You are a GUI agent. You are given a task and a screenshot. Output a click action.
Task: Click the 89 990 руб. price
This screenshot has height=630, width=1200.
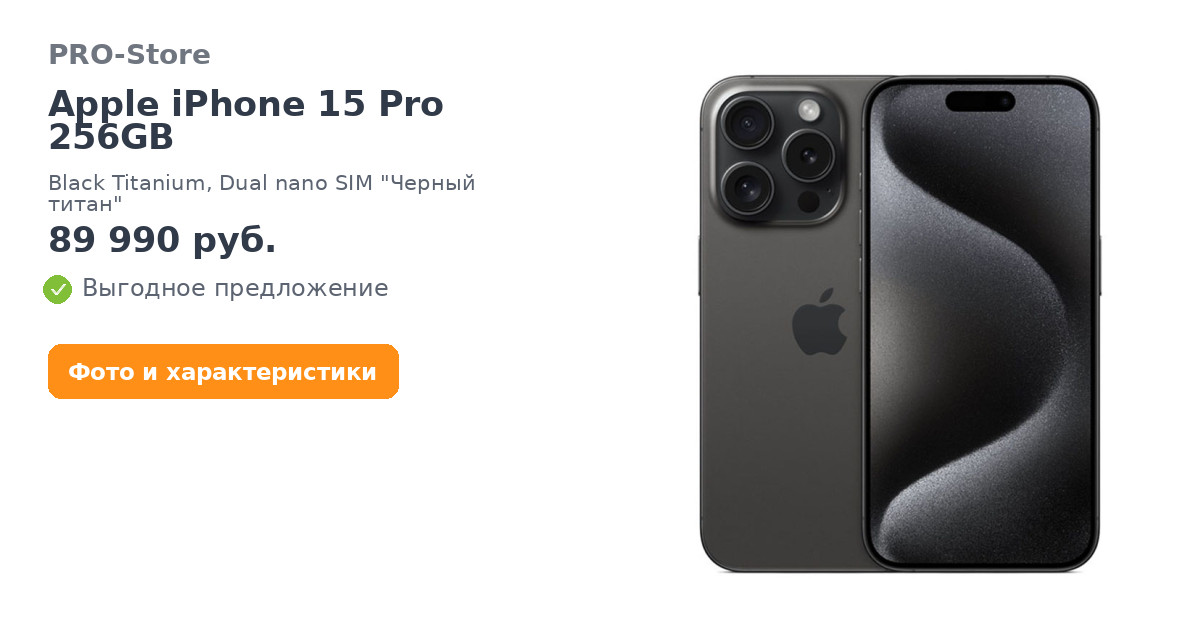coord(162,240)
